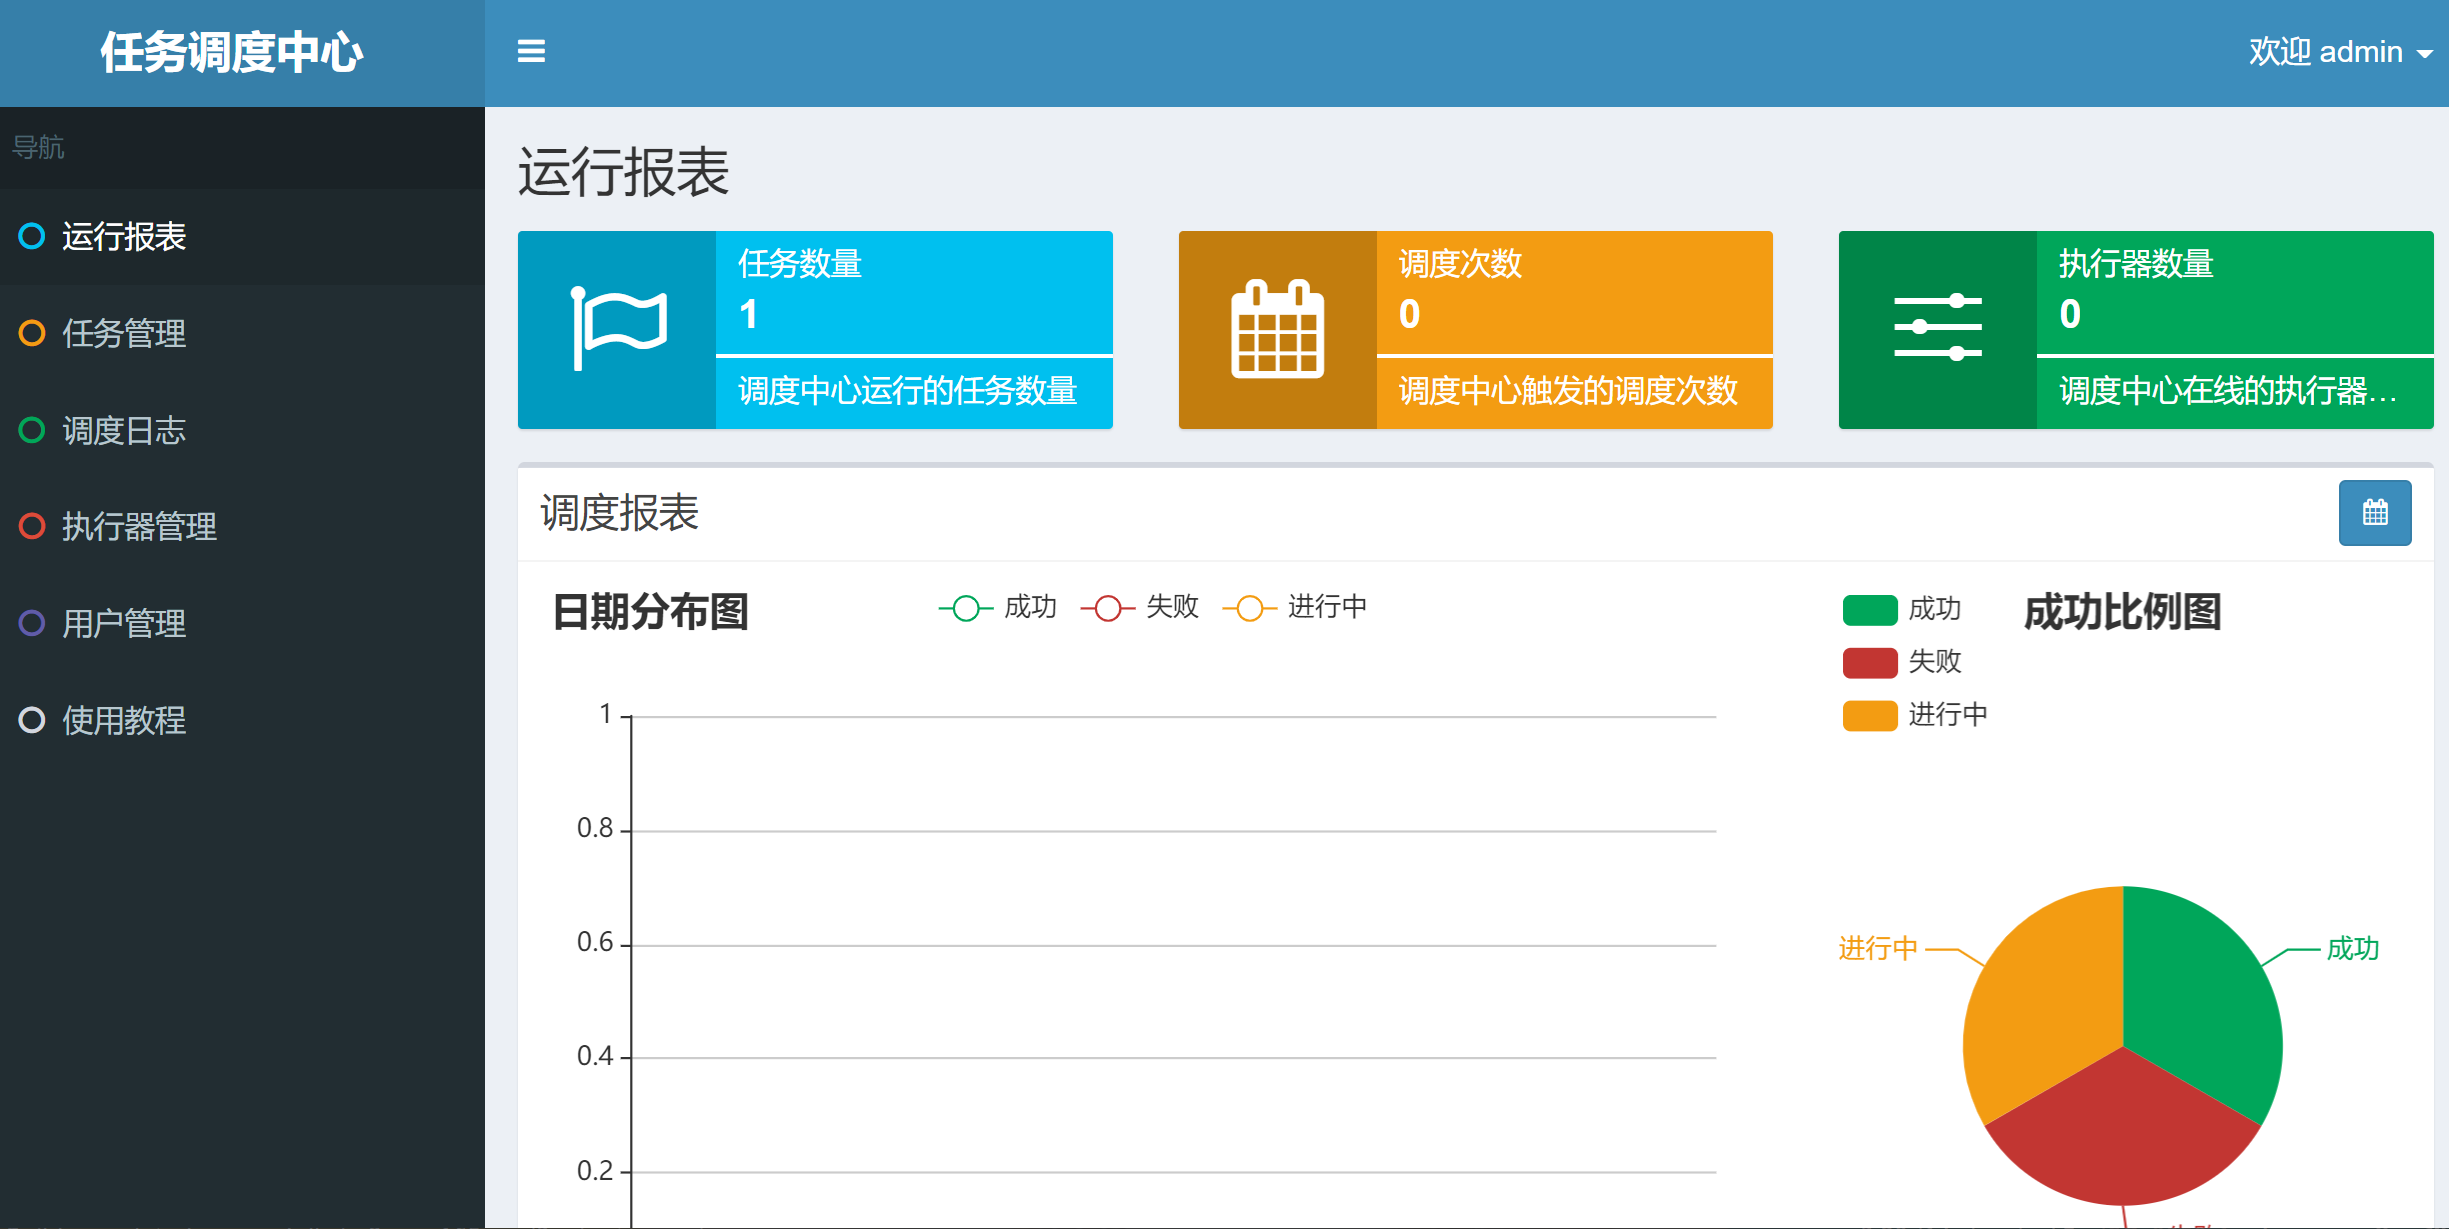Open 调度日志 from the navigation
The image size is (2449, 1229).
click(x=242, y=430)
